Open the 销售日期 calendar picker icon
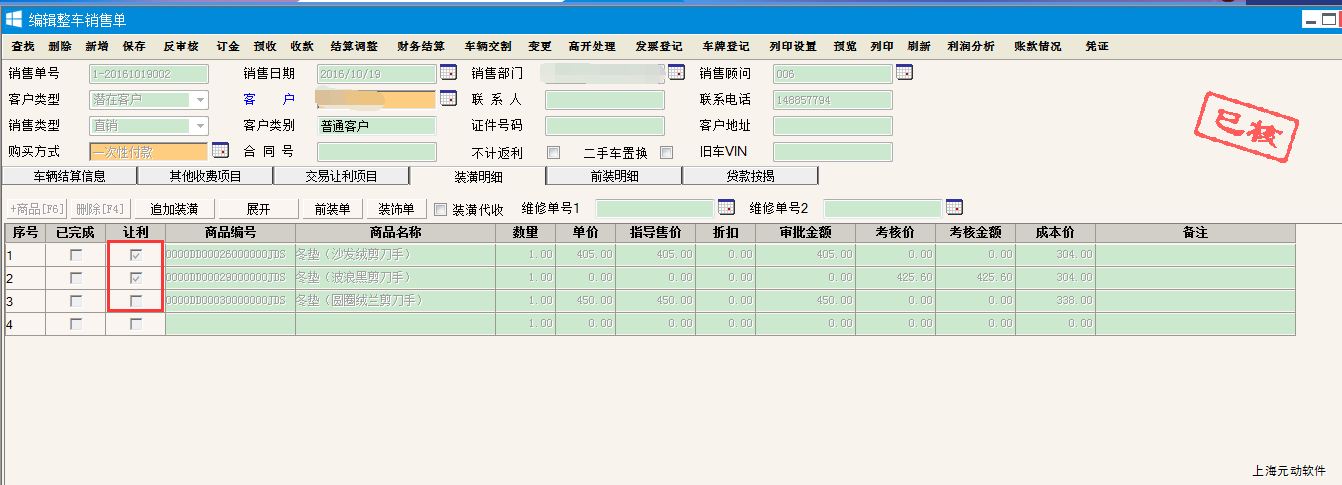Screen dimensions: 1342x485 click(448, 73)
